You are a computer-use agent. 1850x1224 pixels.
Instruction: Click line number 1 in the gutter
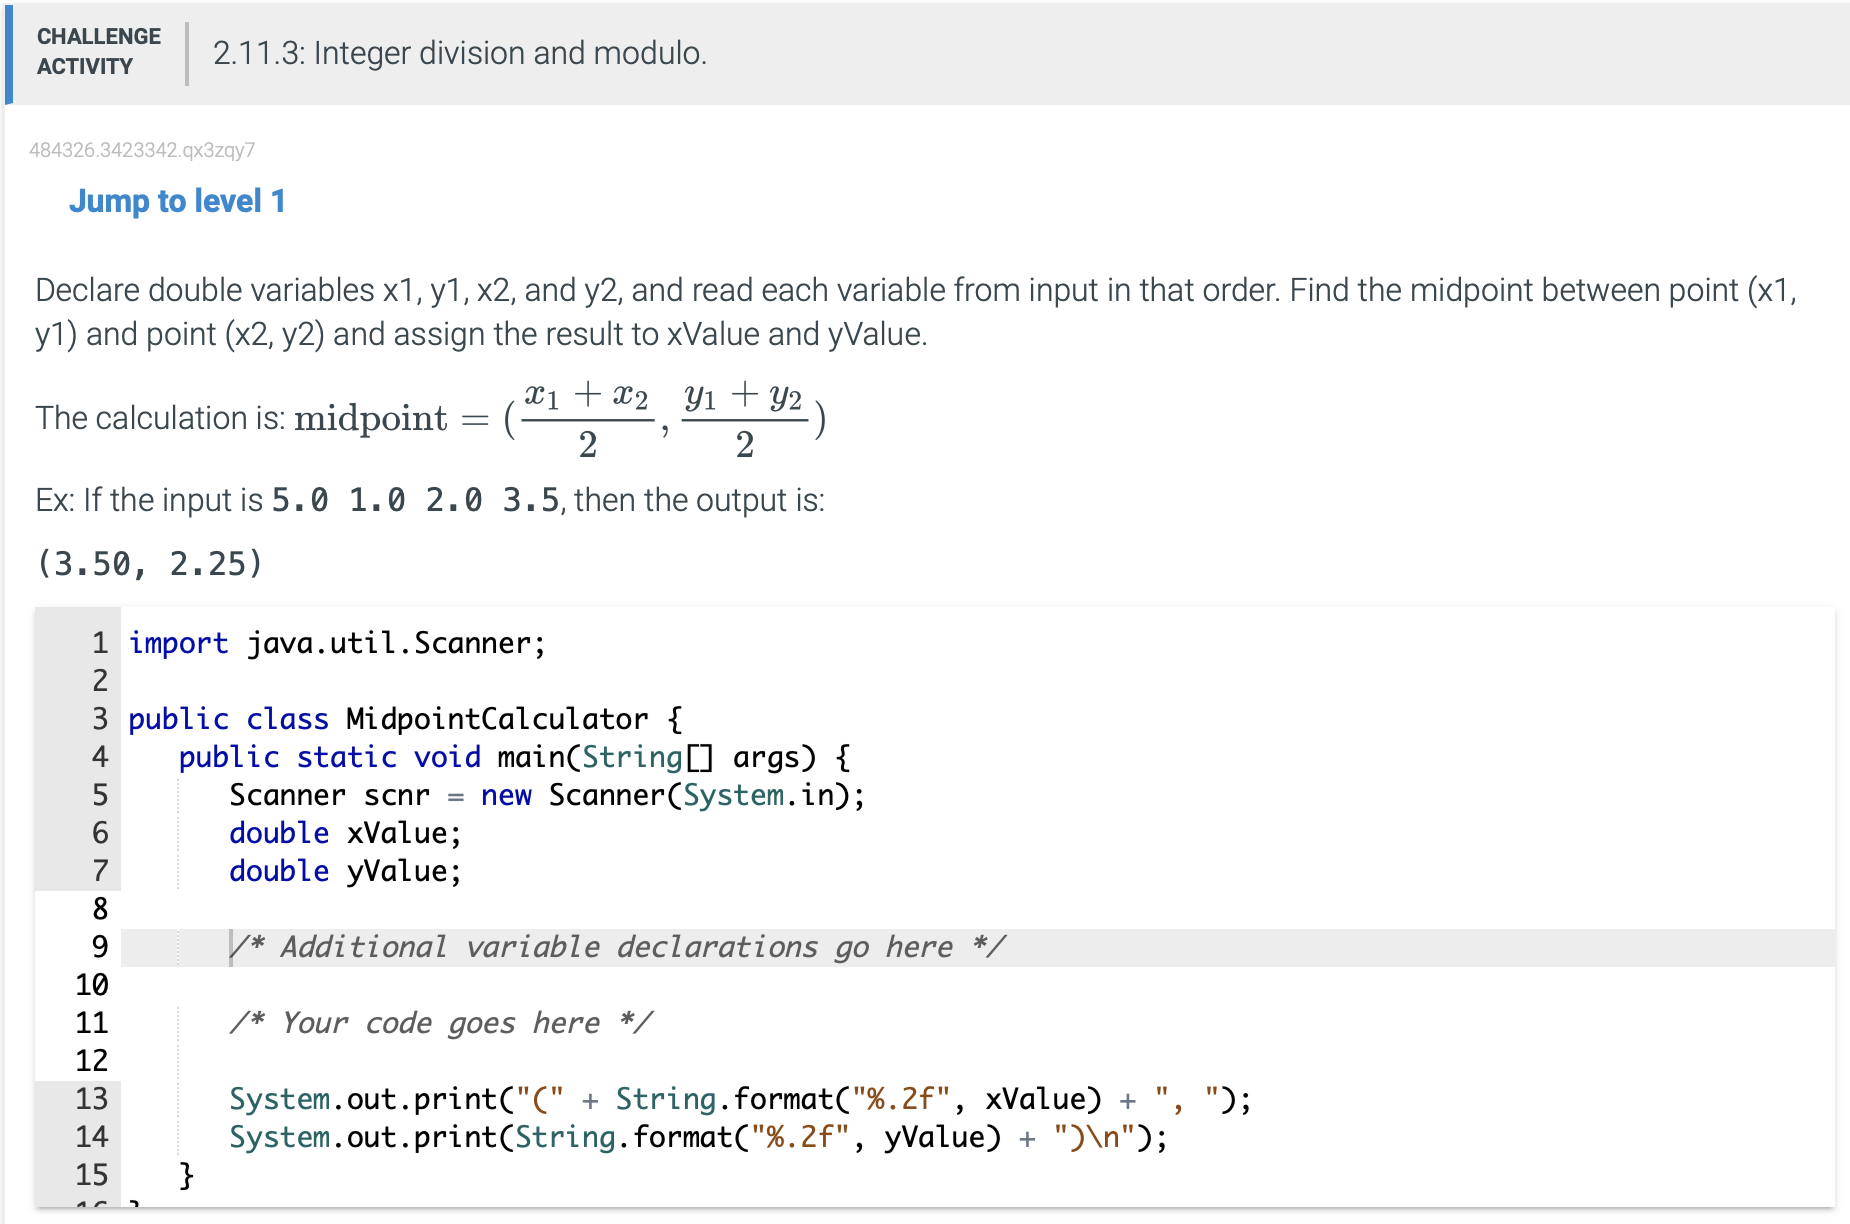pyautogui.click(x=98, y=642)
